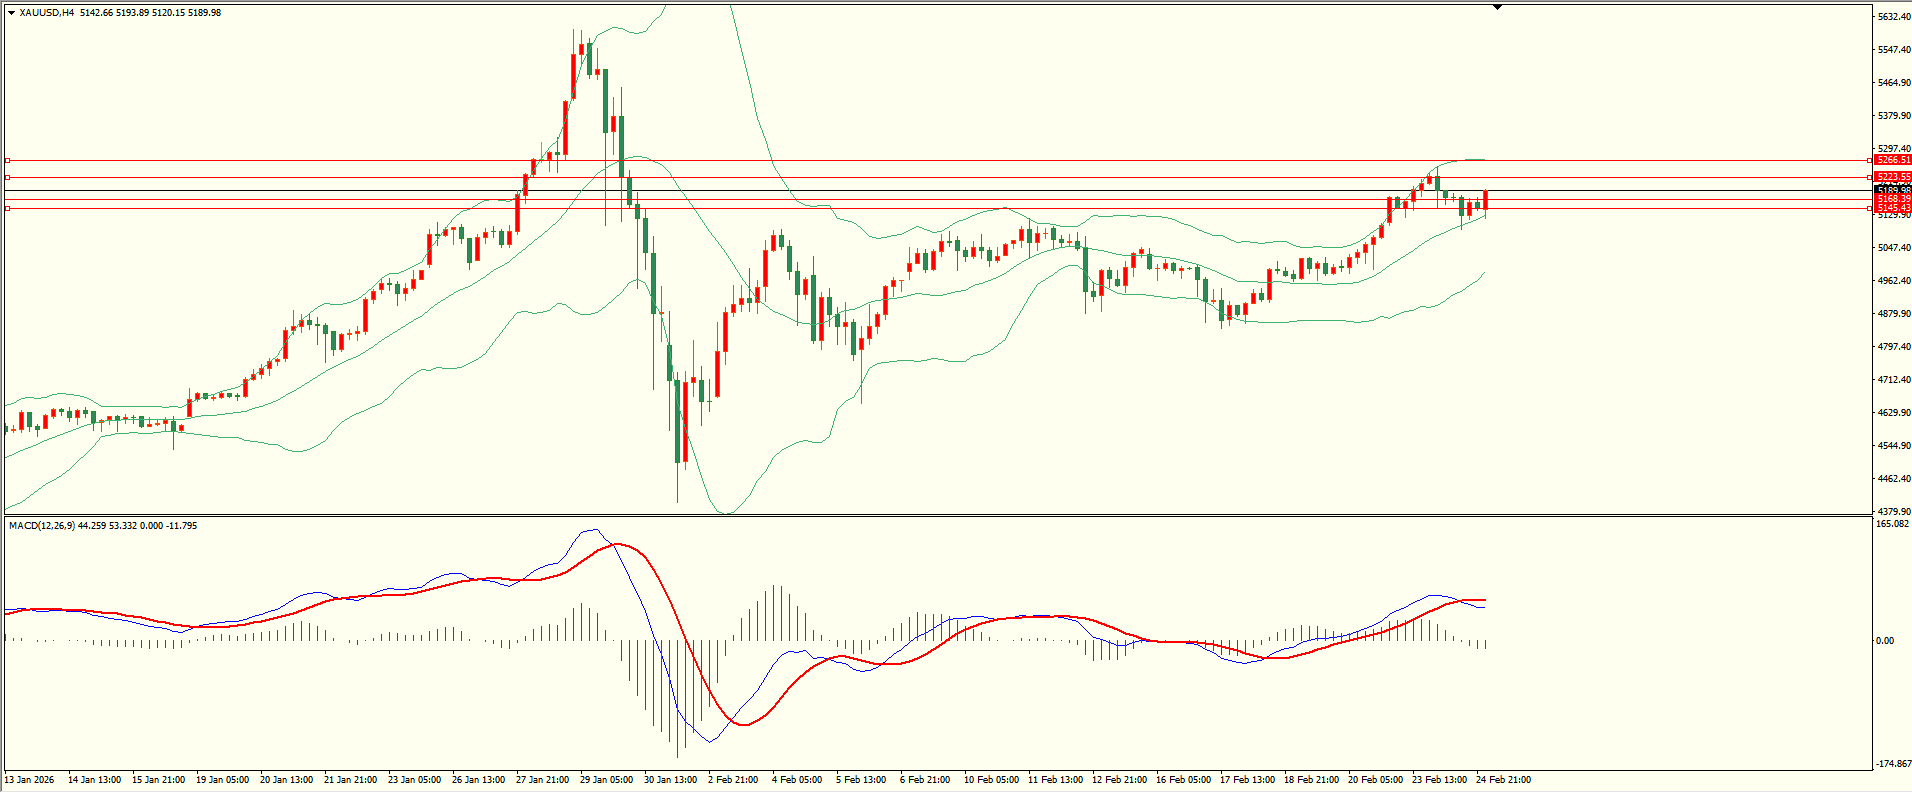Image resolution: width=1912 pixels, height=793 pixels.
Task: Select left handle of the 5266.51 line
Action: (x=7, y=160)
